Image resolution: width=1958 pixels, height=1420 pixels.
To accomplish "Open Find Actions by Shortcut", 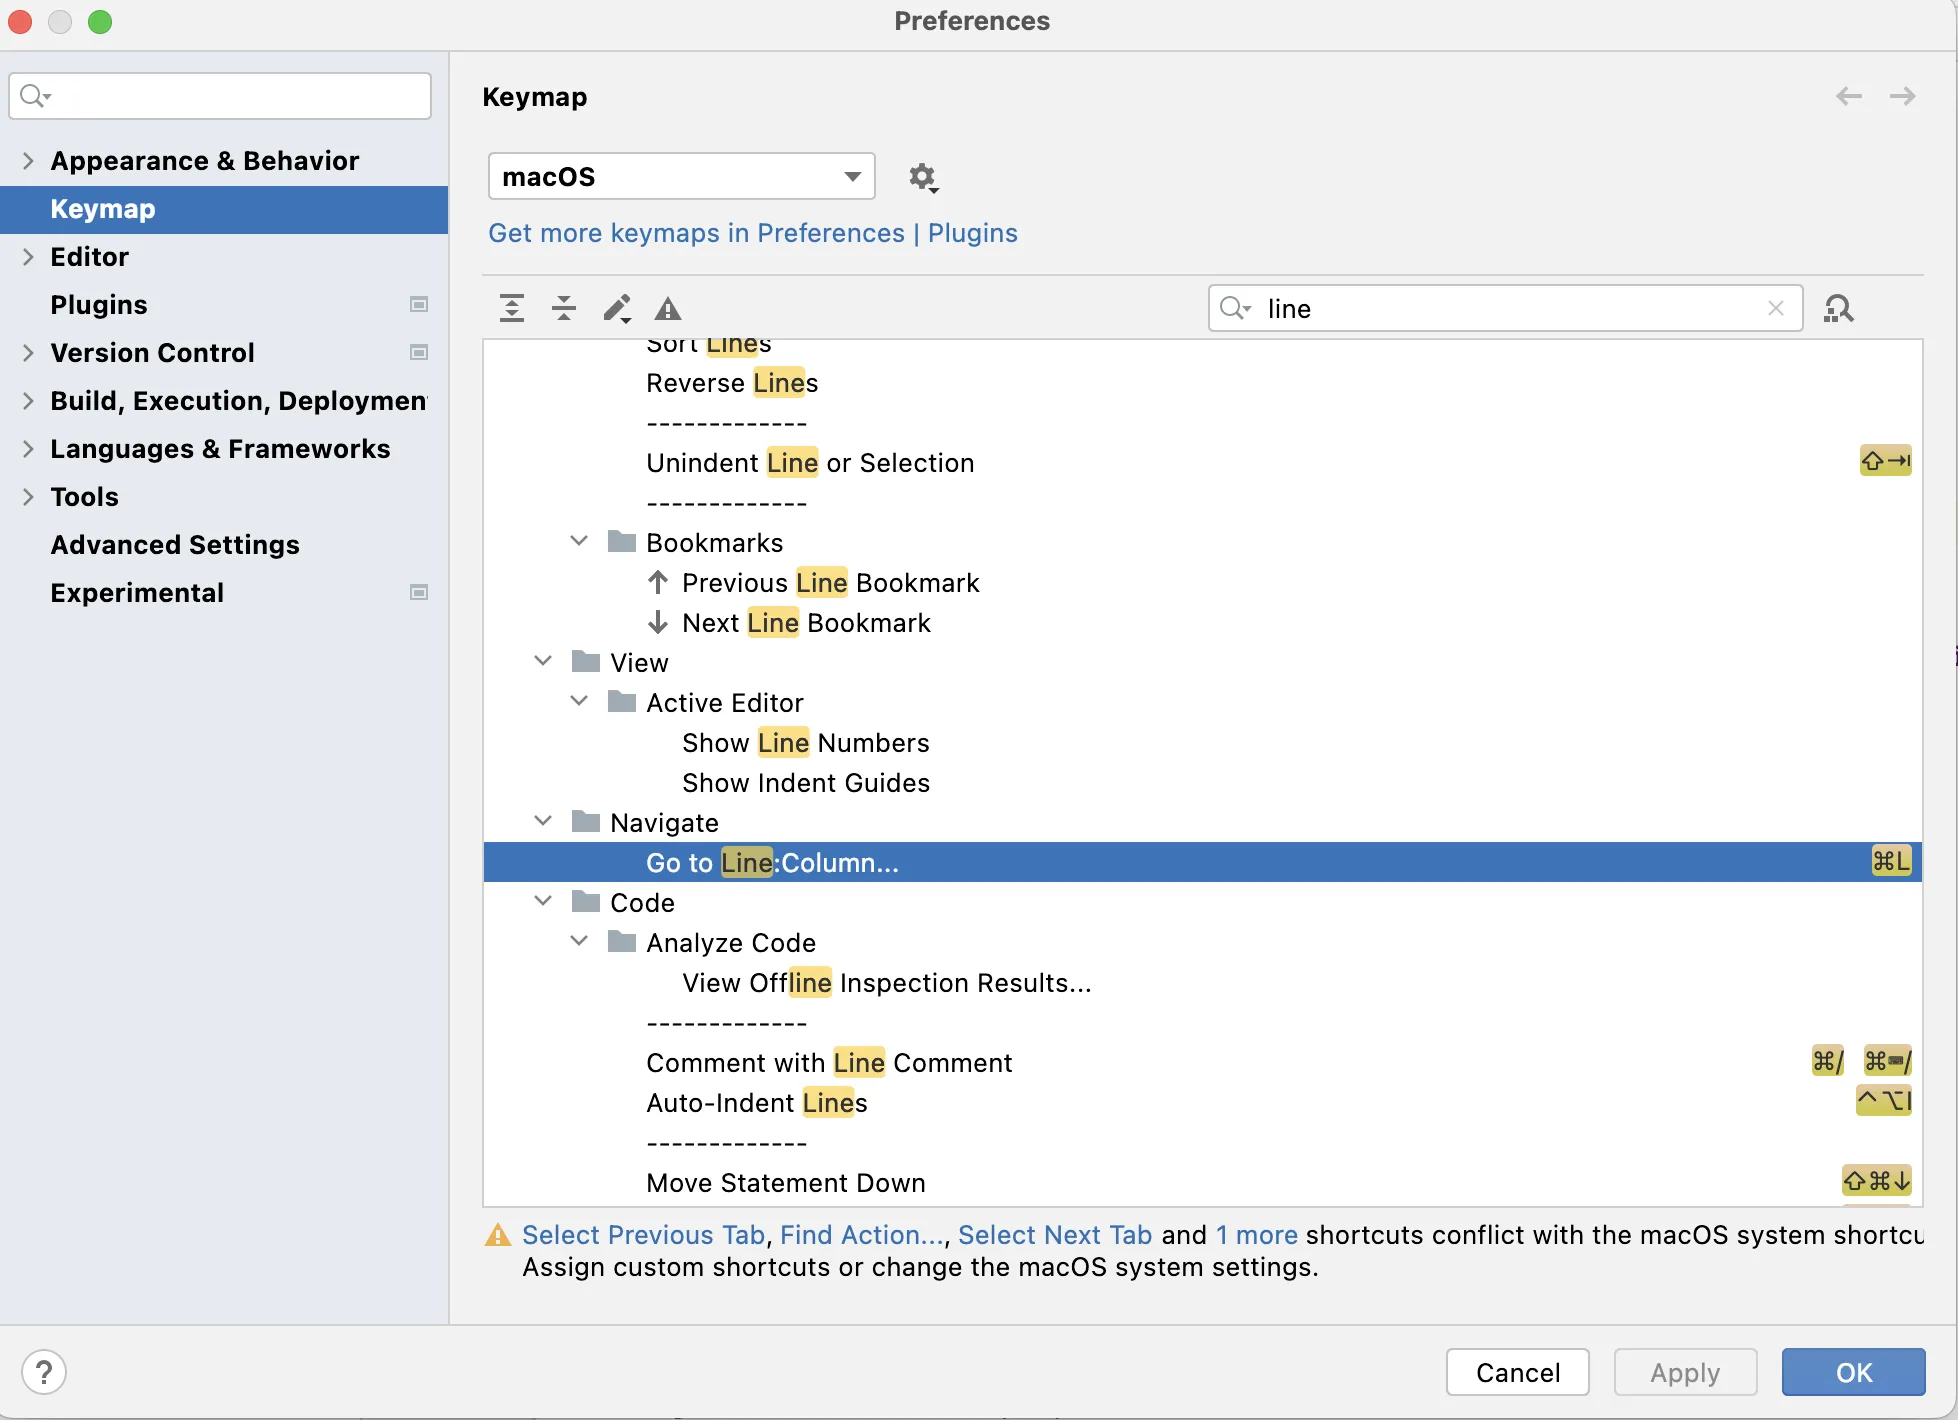I will coord(1838,308).
